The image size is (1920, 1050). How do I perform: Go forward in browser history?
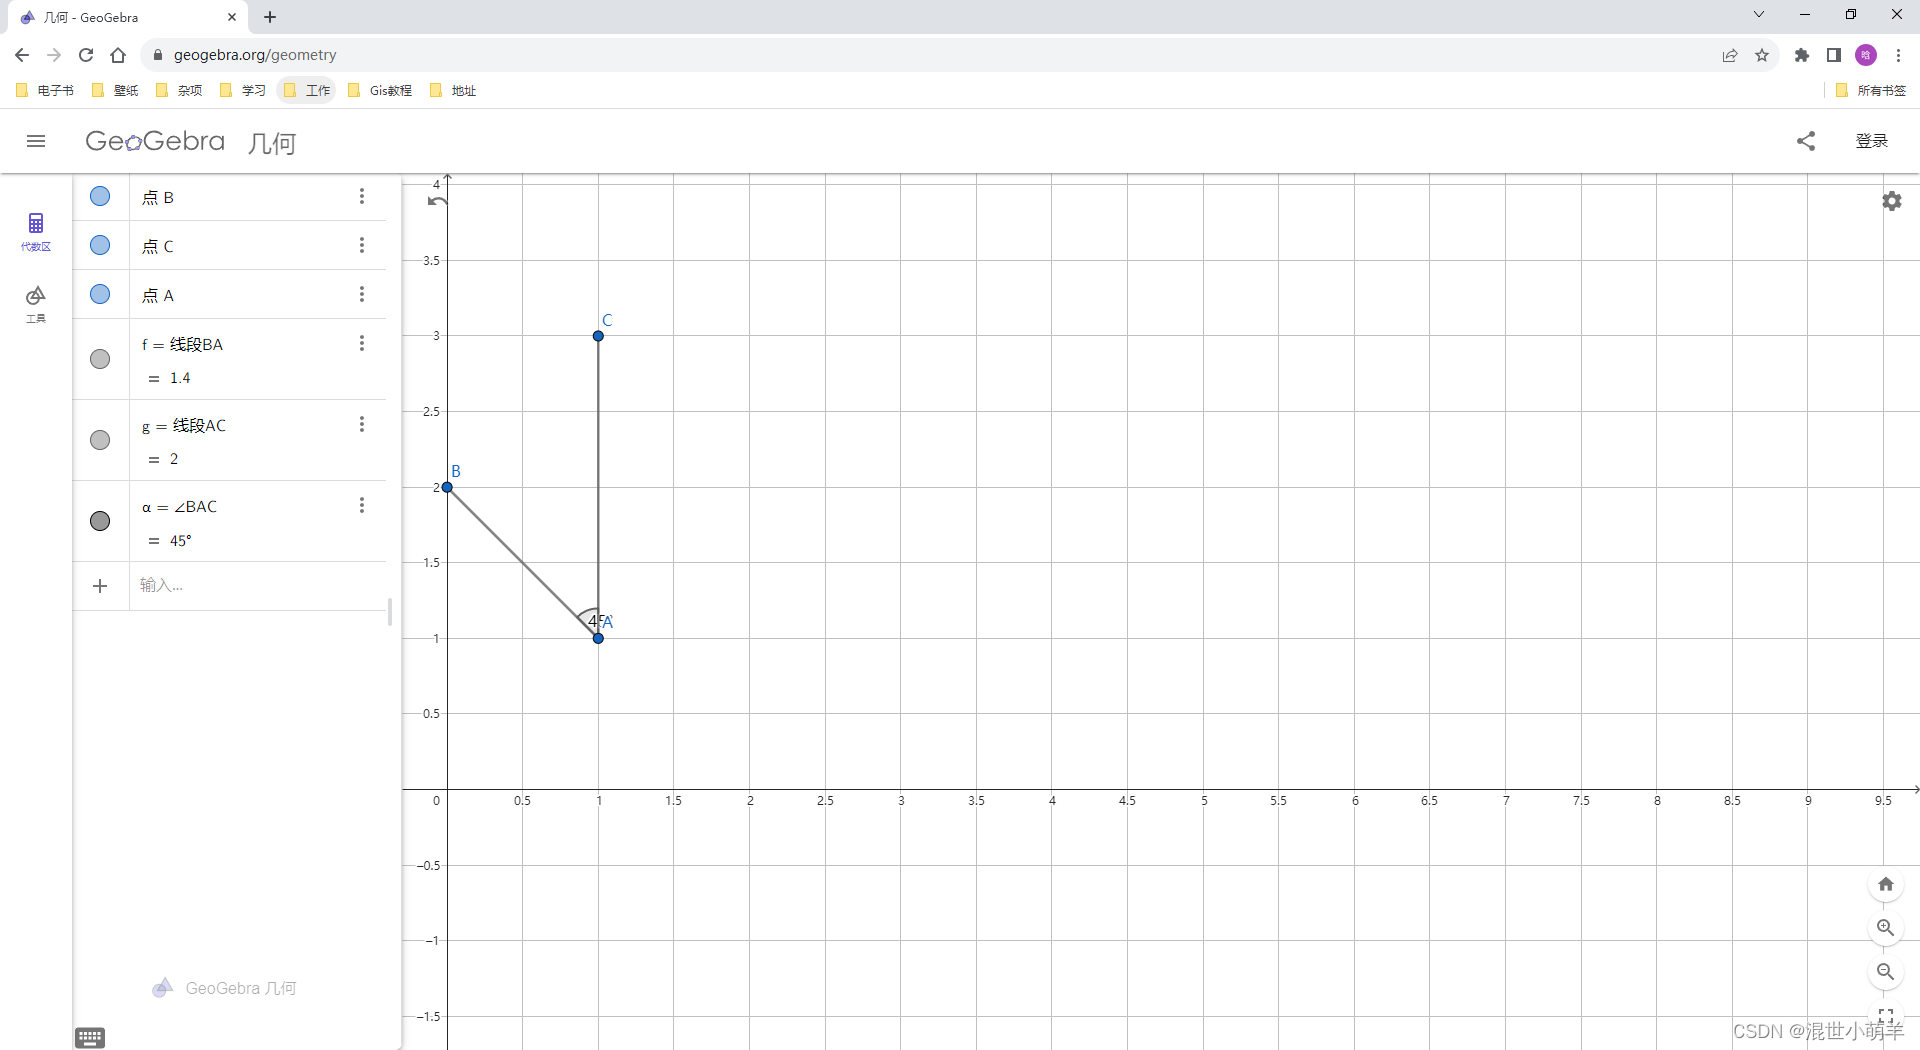pyautogui.click(x=54, y=55)
